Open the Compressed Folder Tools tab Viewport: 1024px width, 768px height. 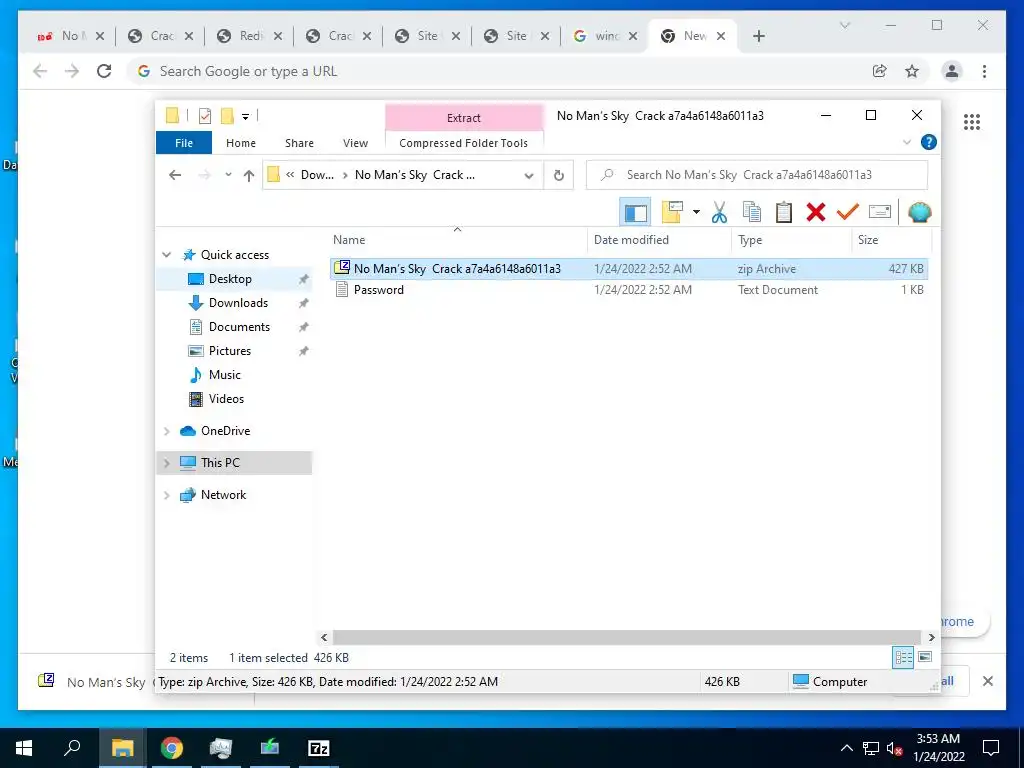coord(464,143)
